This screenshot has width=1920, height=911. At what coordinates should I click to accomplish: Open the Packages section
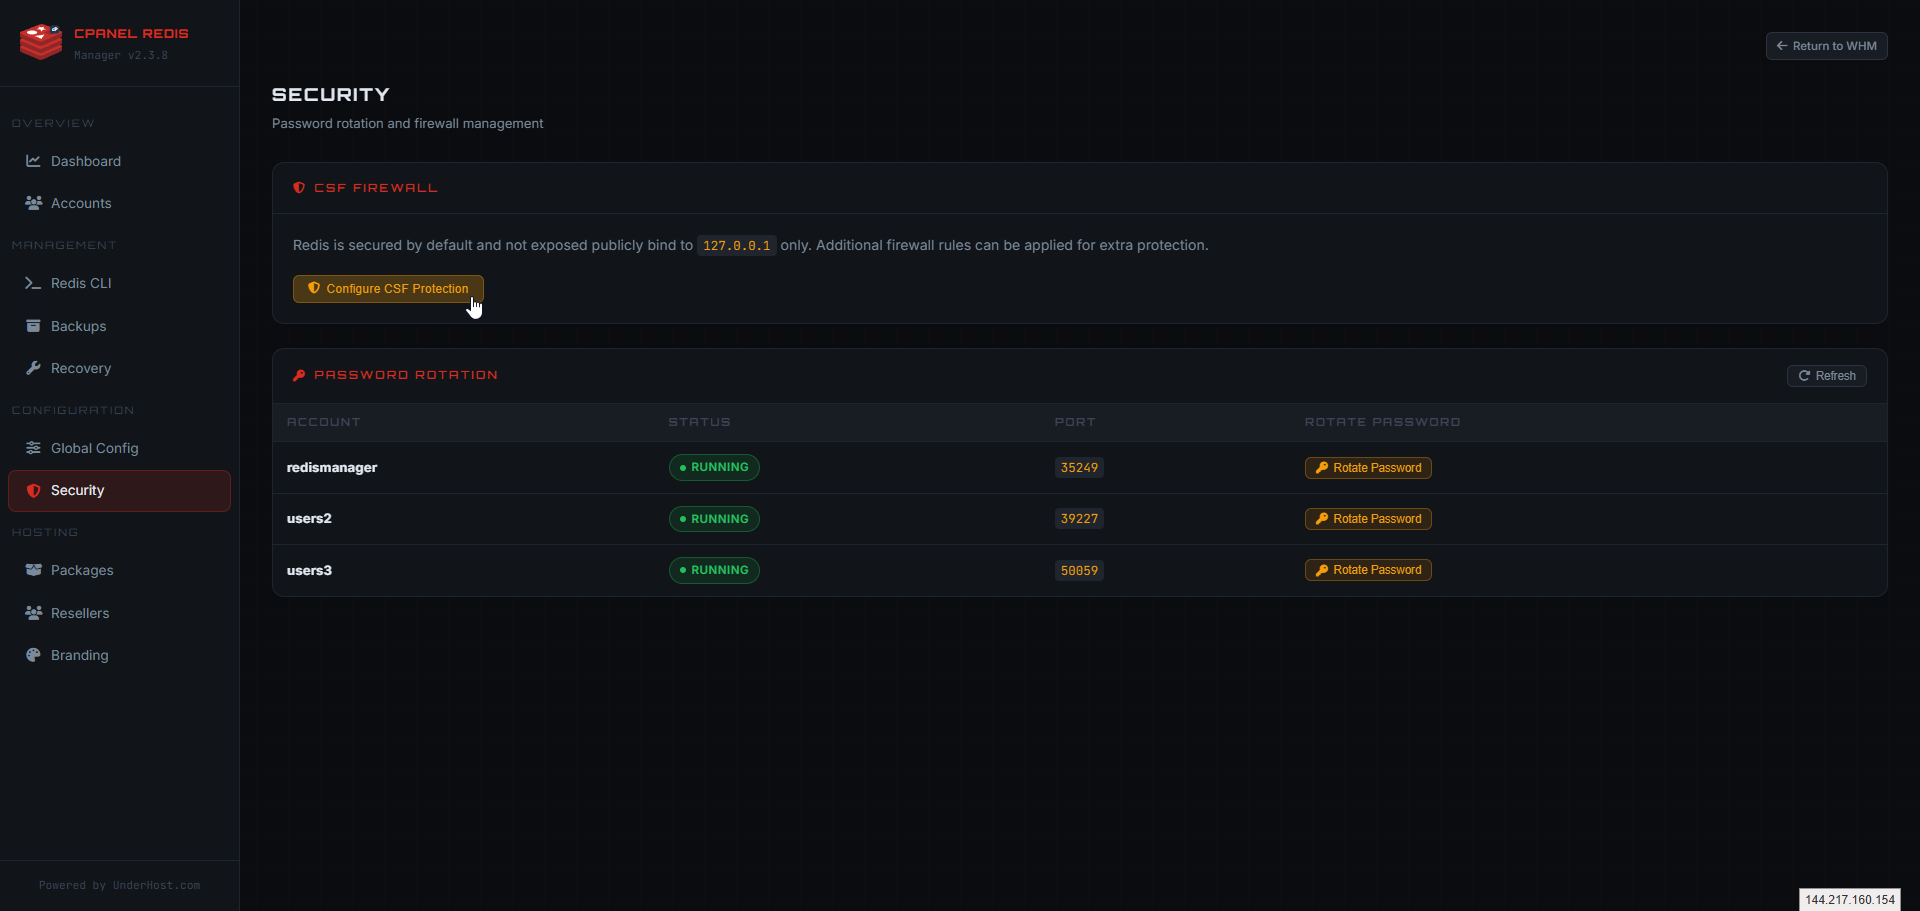[81, 570]
